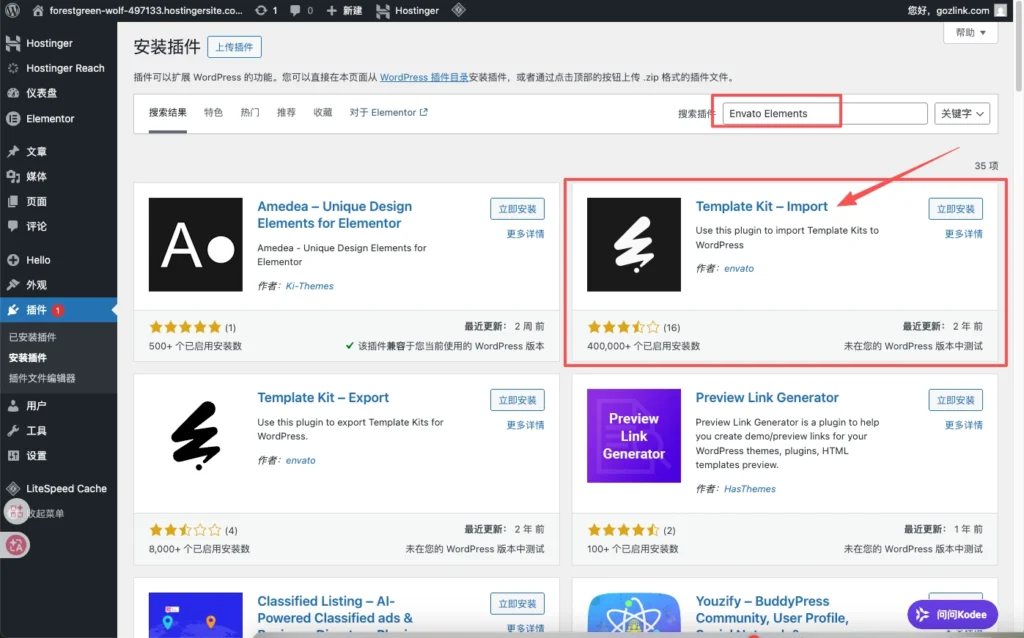Open Hostinger Reach in the sidebar
The width and height of the screenshot is (1024, 638).
point(58,68)
